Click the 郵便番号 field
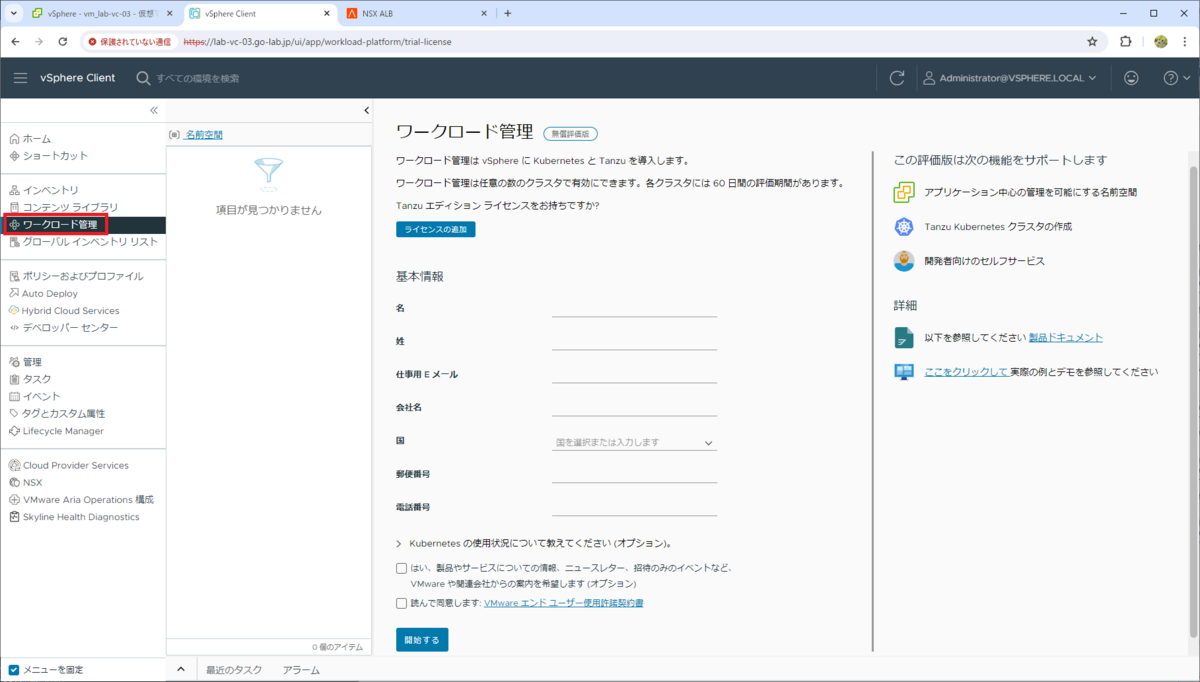 point(634,472)
